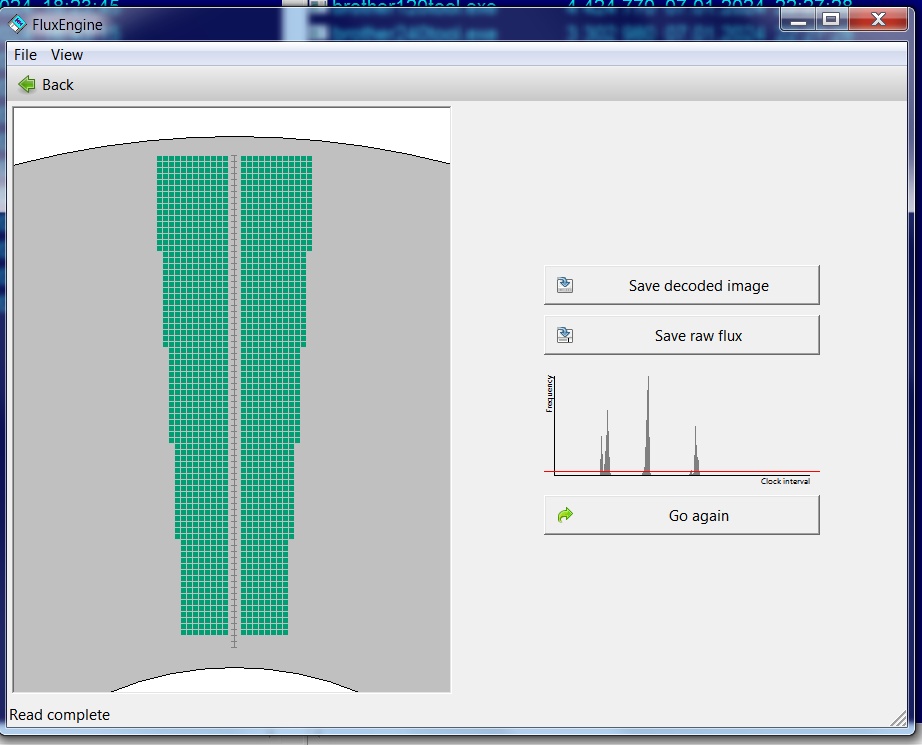Click the green Back arrow icon
Image resolution: width=922 pixels, height=745 pixels.
pyautogui.click(x=27, y=85)
